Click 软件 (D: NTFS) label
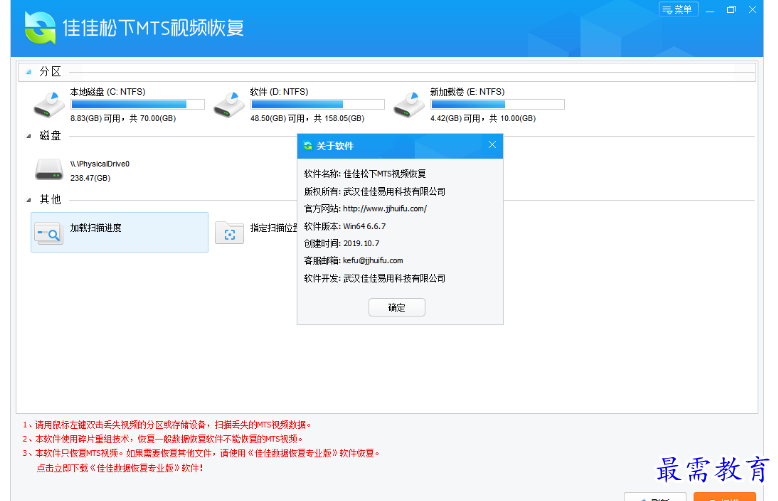778x501 pixels. pos(279,92)
